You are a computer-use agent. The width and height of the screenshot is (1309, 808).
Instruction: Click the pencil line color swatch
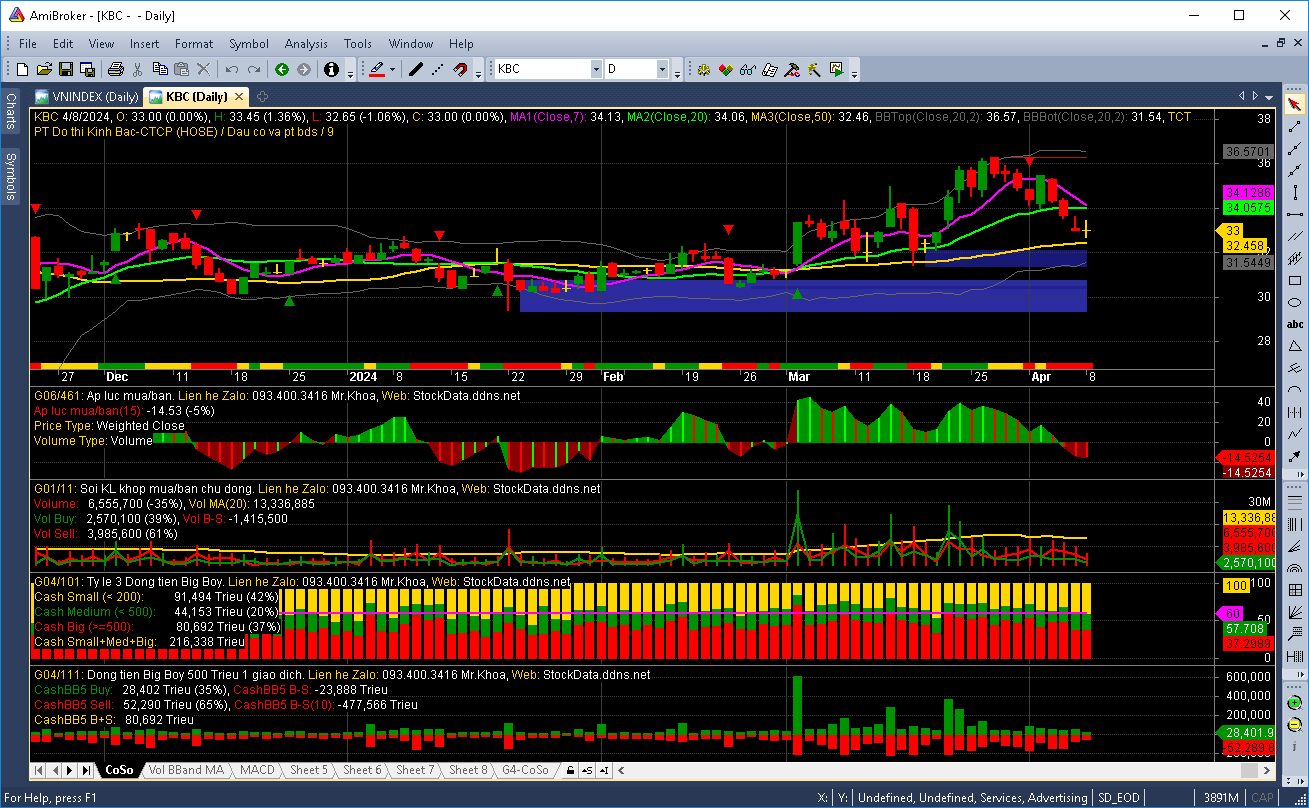click(x=376, y=69)
